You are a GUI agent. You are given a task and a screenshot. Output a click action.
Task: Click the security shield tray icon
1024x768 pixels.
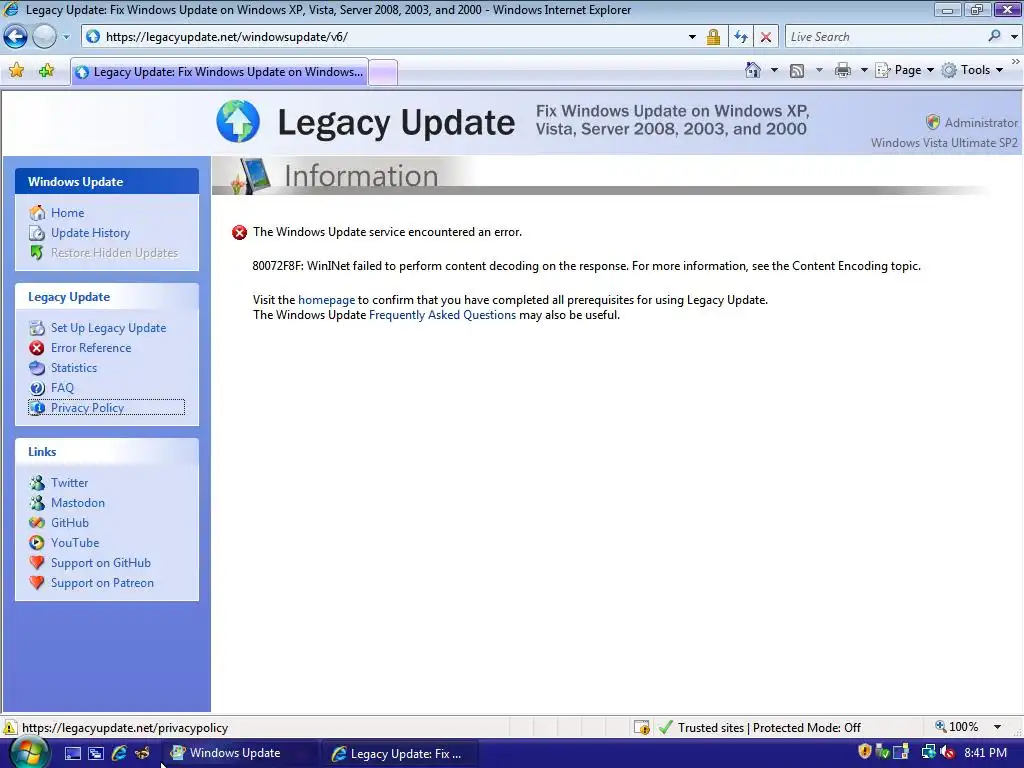tap(865, 752)
